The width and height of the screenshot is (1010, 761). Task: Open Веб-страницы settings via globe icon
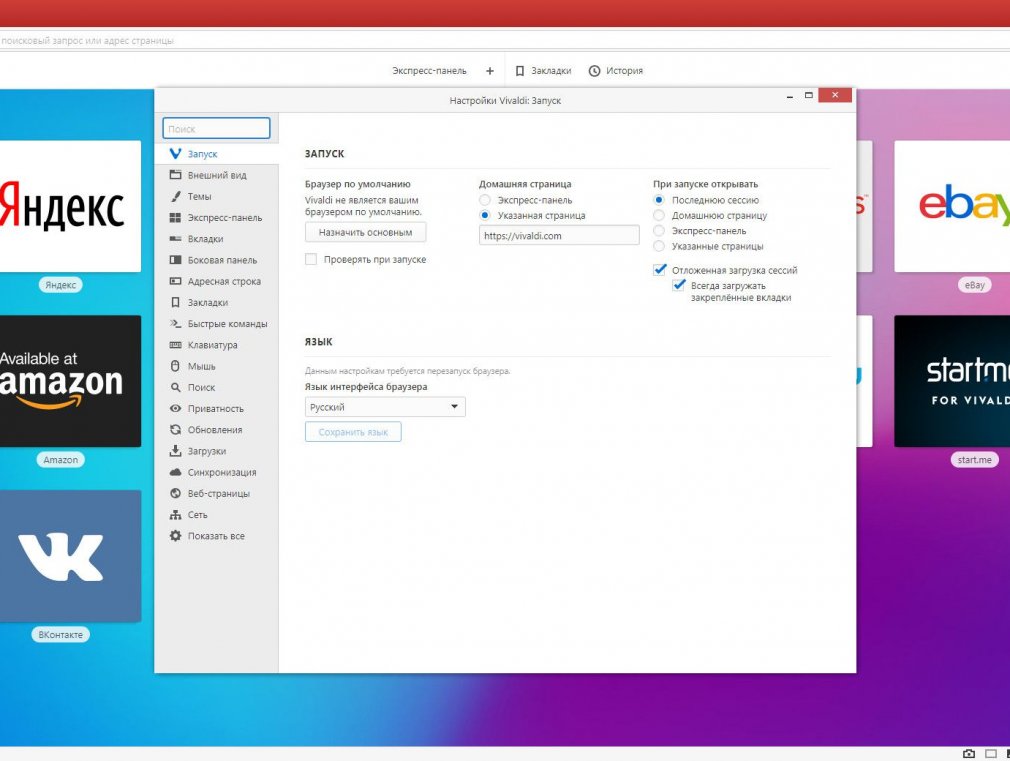point(175,493)
